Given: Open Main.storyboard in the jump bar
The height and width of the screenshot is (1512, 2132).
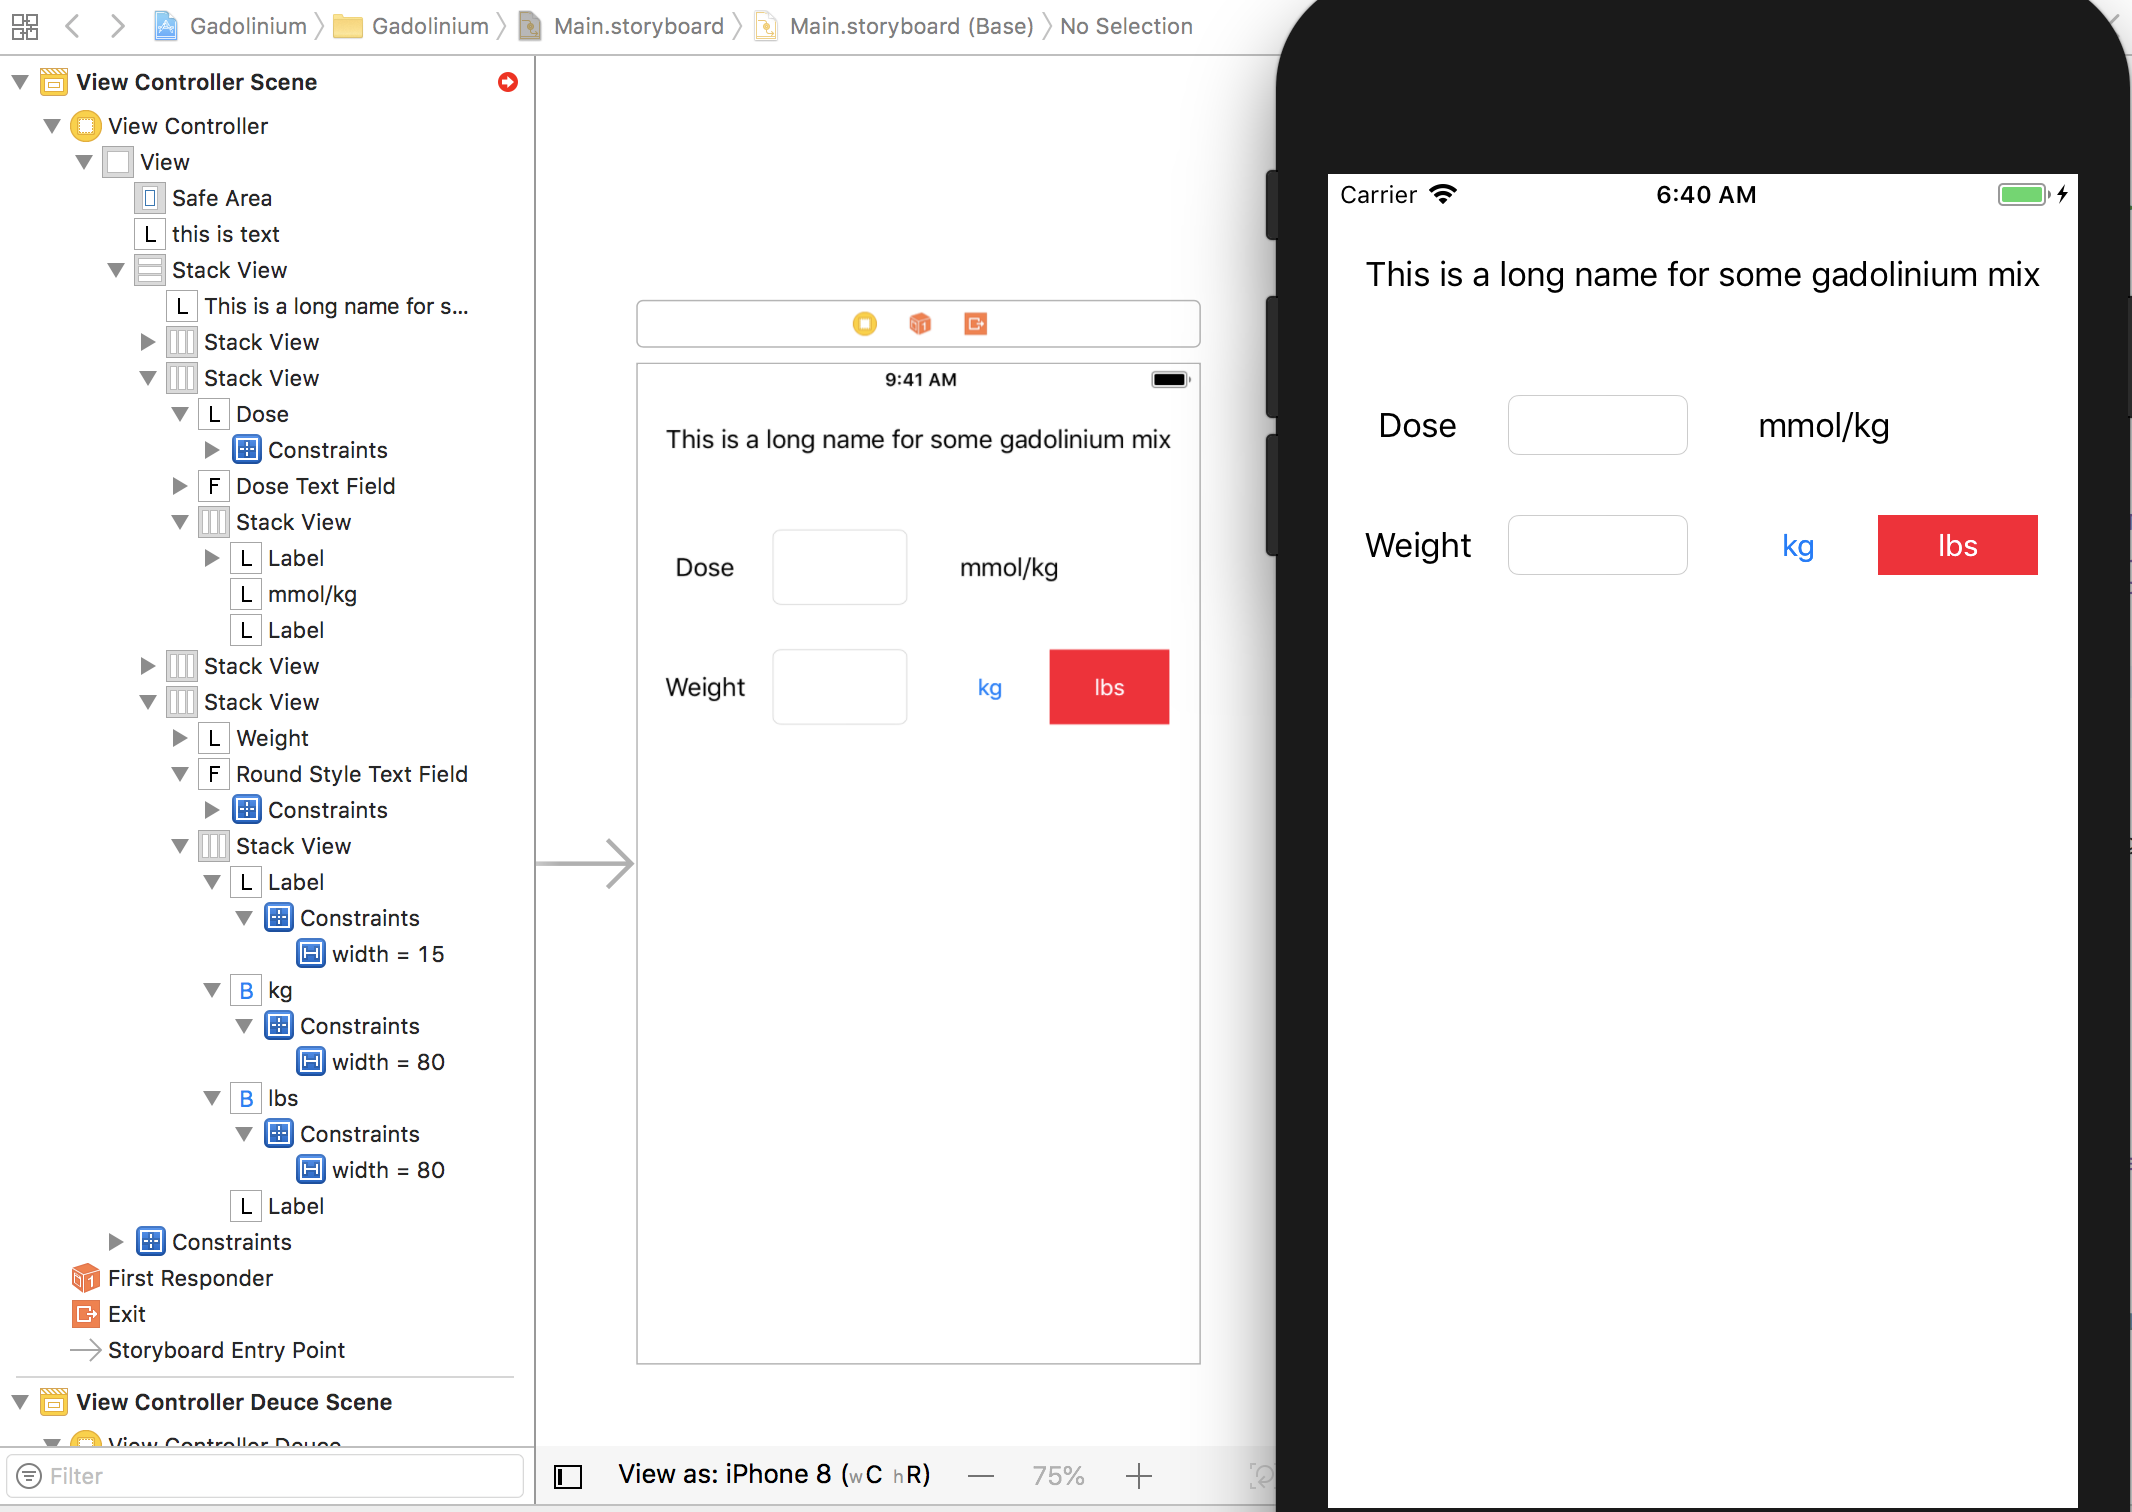Looking at the screenshot, I should click(638, 26).
